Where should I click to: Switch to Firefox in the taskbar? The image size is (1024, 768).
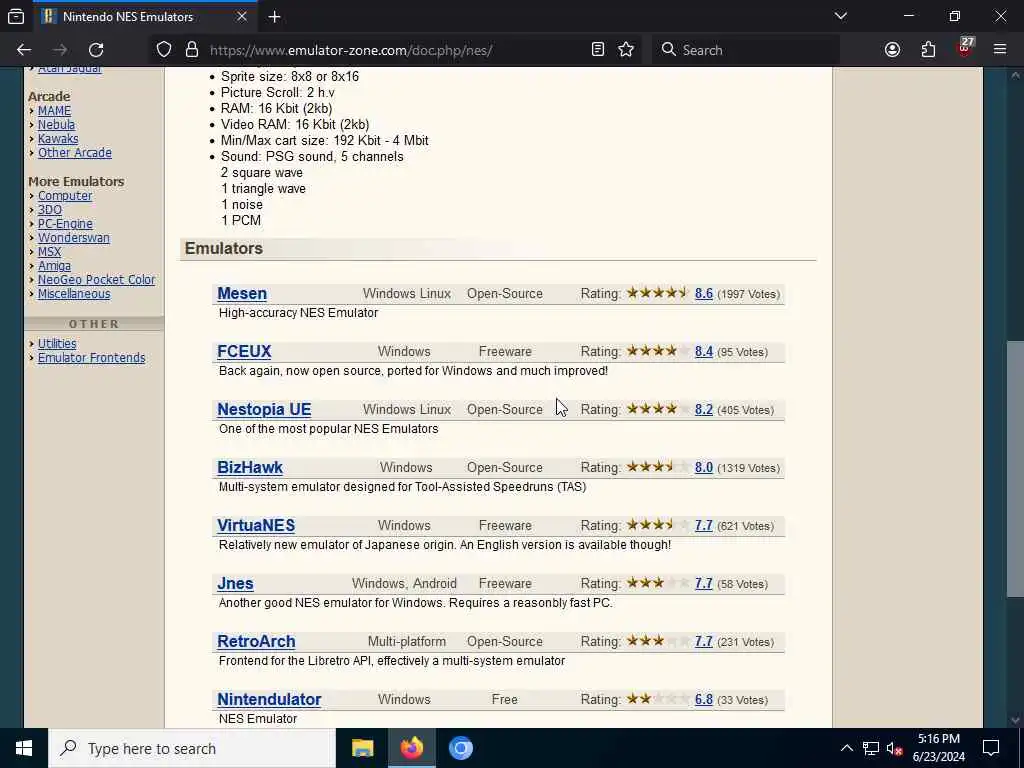[x=411, y=748]
